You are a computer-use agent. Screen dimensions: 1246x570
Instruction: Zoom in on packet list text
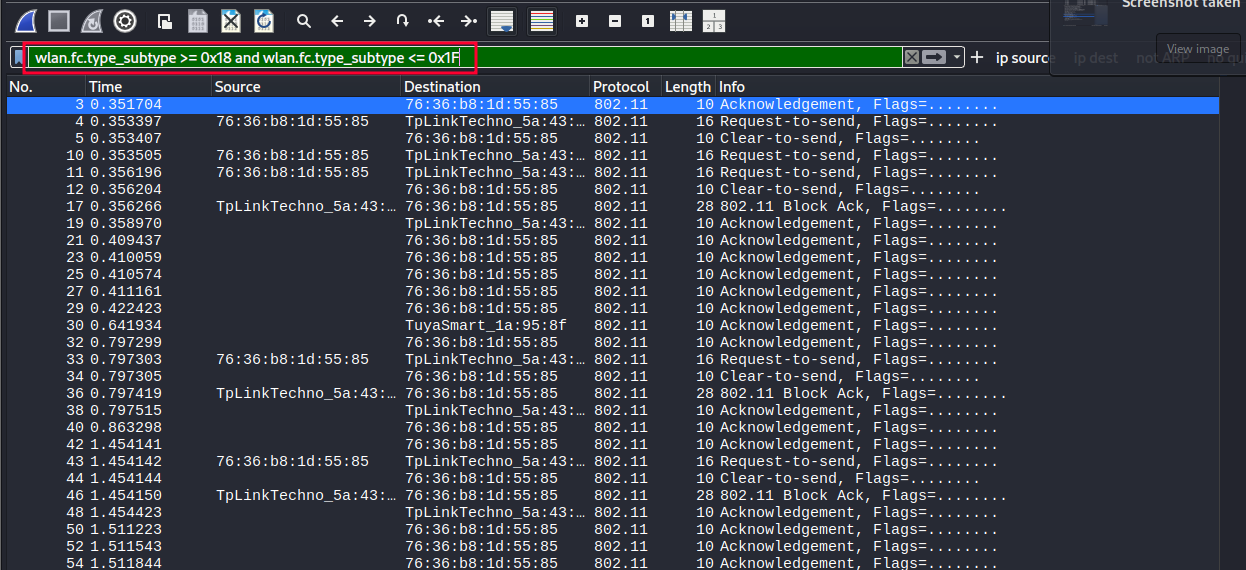tap(582, 21)
